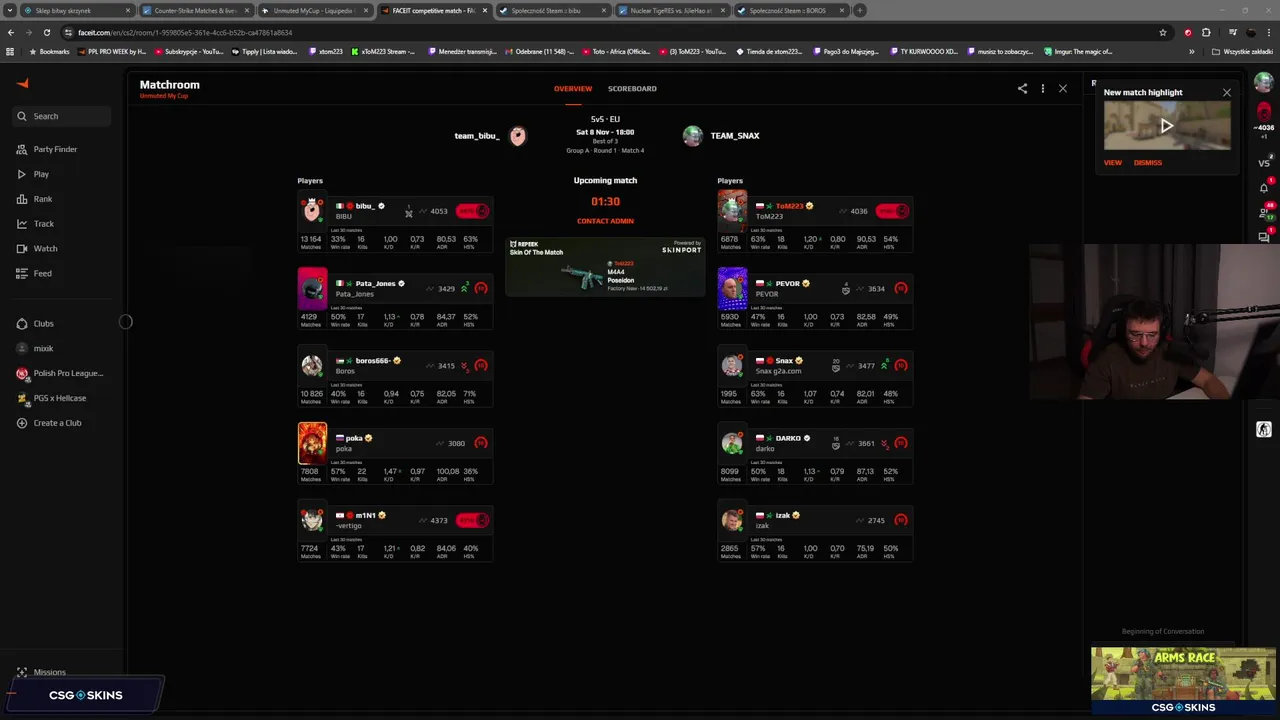Open Snax player avatar
This screenshot has height=720, width=1280.
[x=732, y=365]
